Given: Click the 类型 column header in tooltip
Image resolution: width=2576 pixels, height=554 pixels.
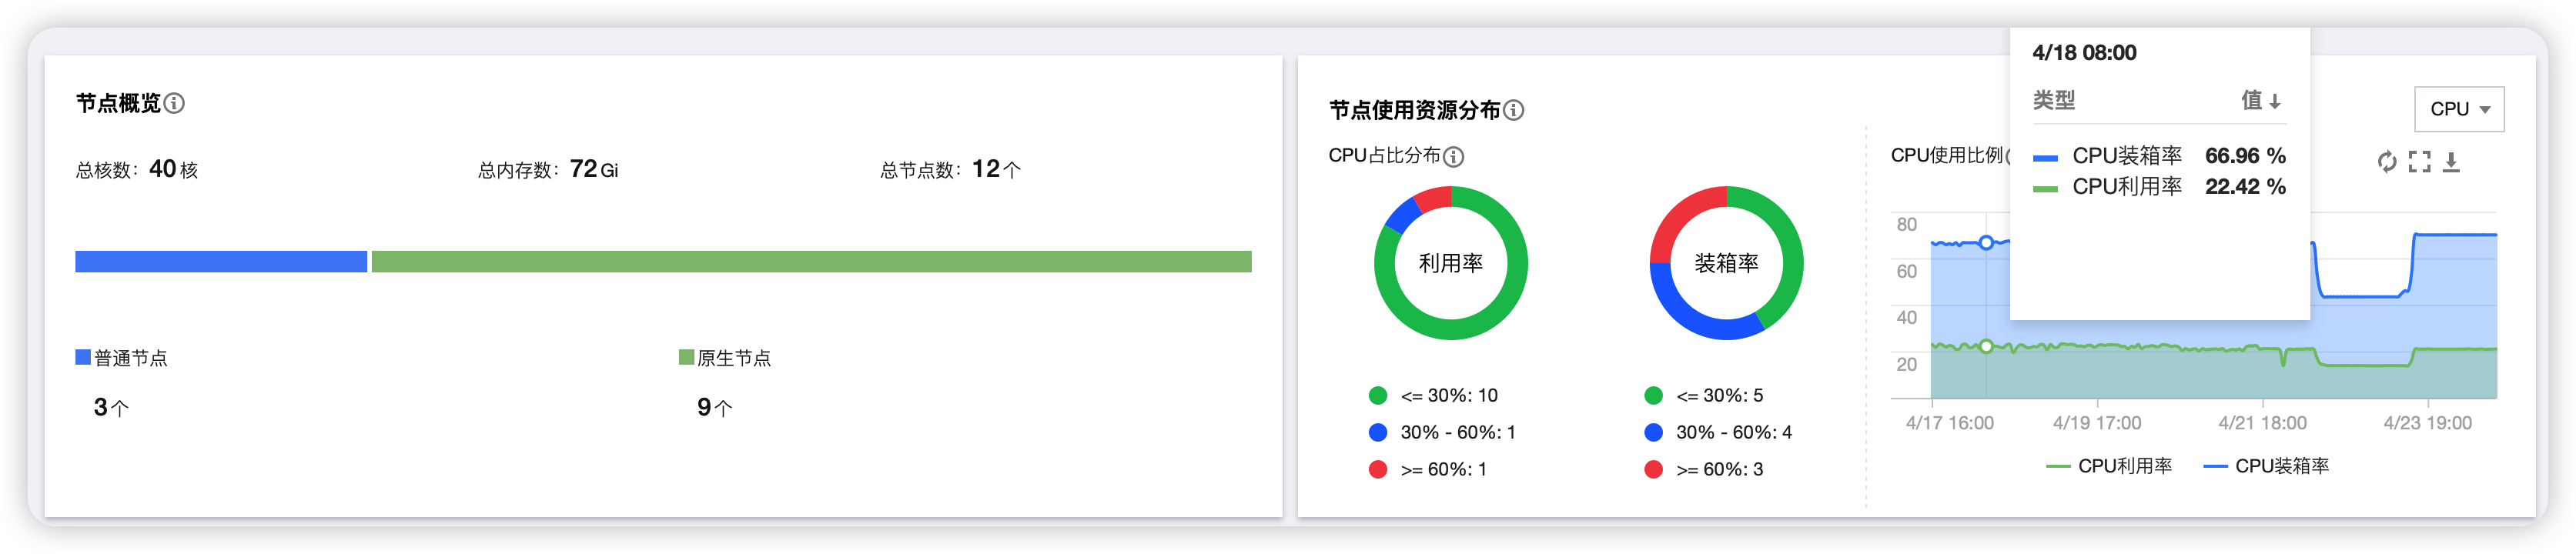Looking at the screenshot, I should coord(2054,100).
